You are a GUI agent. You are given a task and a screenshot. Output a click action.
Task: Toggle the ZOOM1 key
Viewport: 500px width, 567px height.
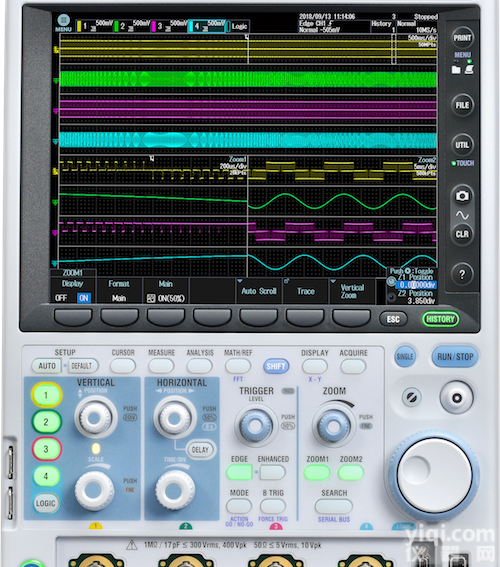tap(317, 472)
